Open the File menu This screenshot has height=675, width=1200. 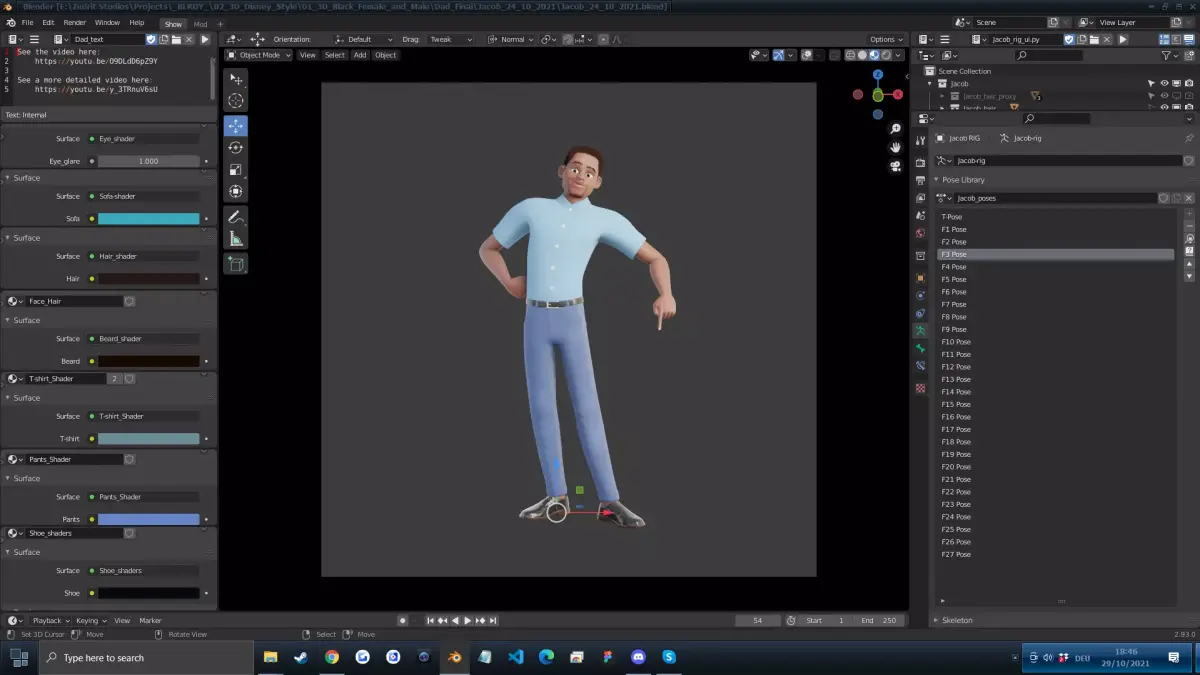tap(27, 22)
